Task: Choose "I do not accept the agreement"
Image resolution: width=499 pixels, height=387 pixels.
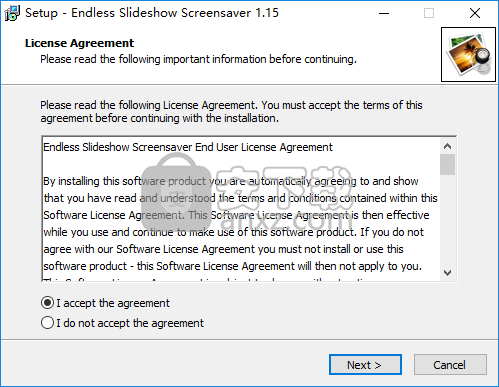Action: [x=47, y=323]
